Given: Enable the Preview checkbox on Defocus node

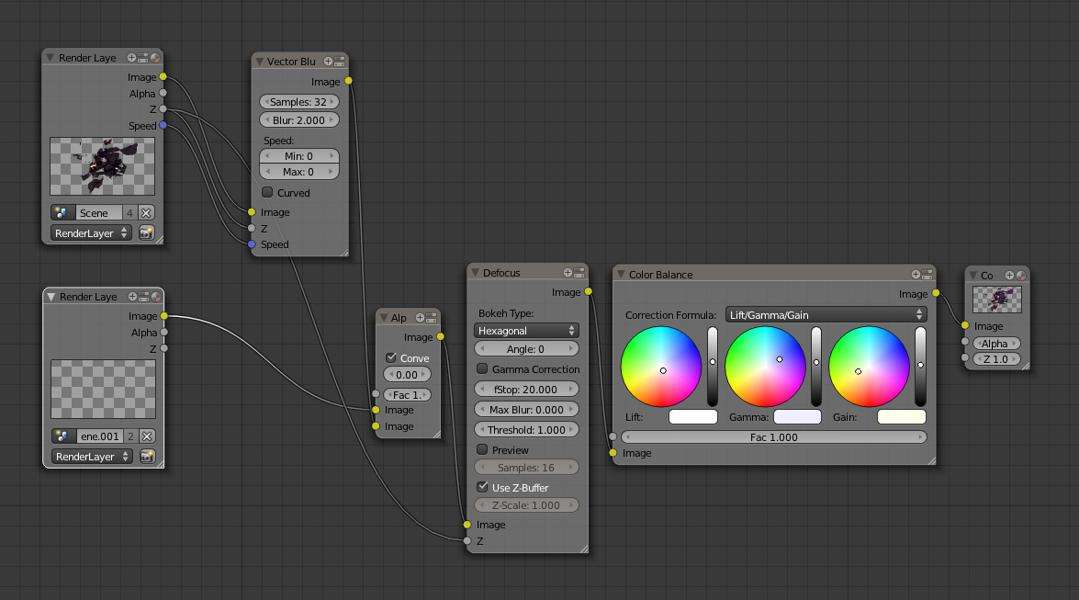Looking at the screenshot, I should pos(481,449).
